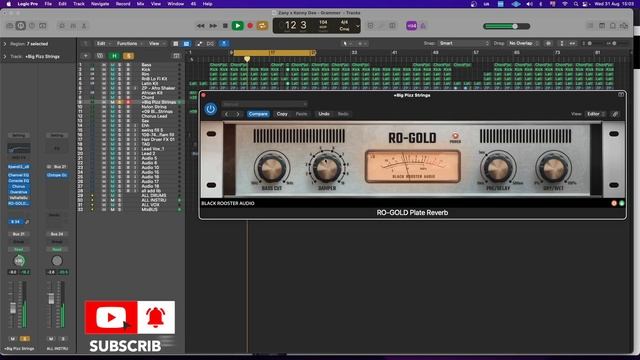
Task: Open the File menu
Action: click(x=48, y=4)
